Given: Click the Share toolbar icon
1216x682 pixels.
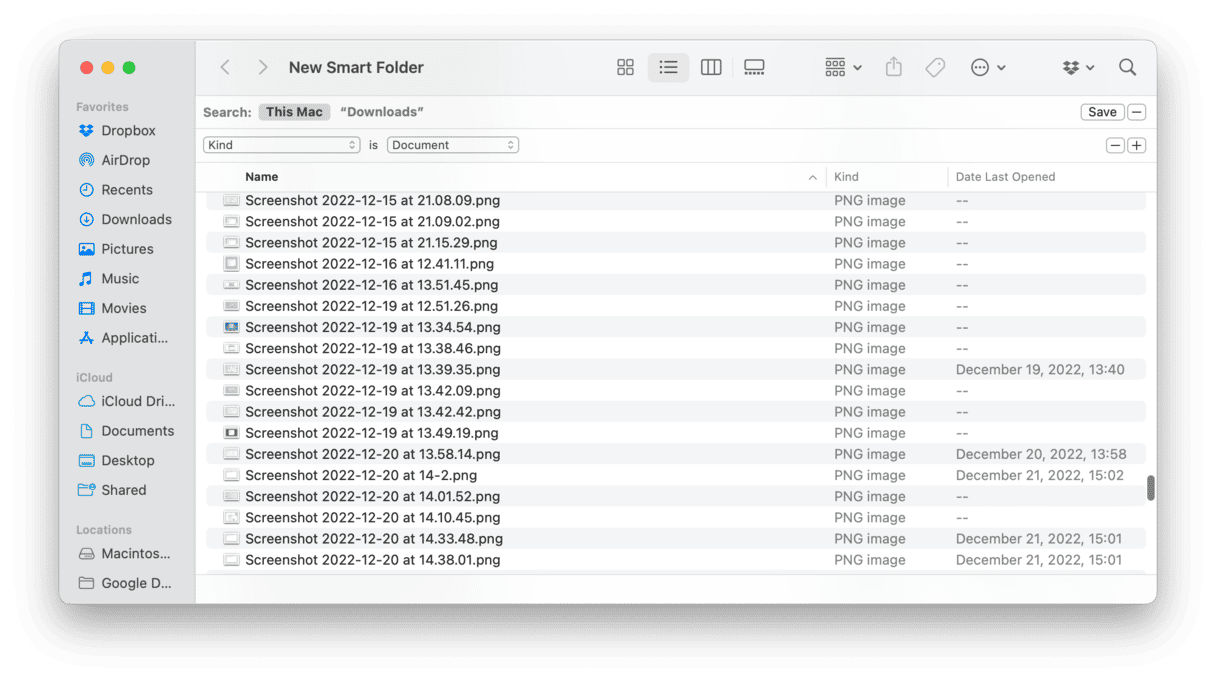Looking at the screenshot, I should (894, 67).
